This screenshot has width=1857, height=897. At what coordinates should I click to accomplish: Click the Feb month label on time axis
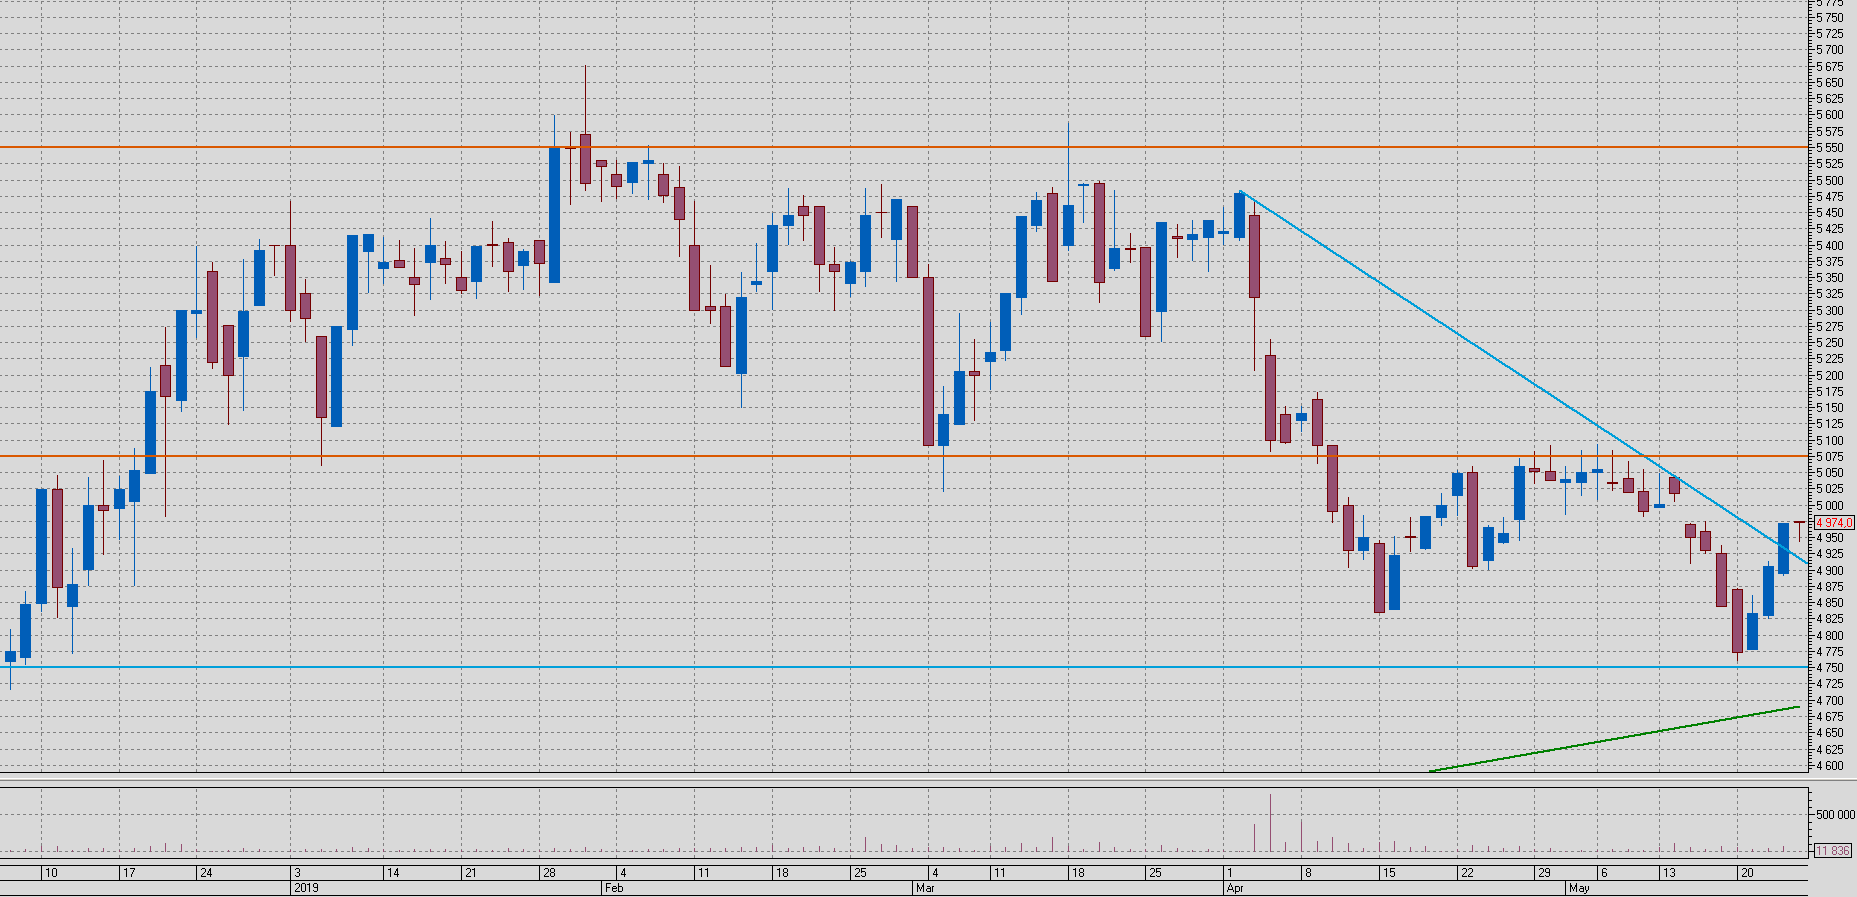(x=614, y=888)
